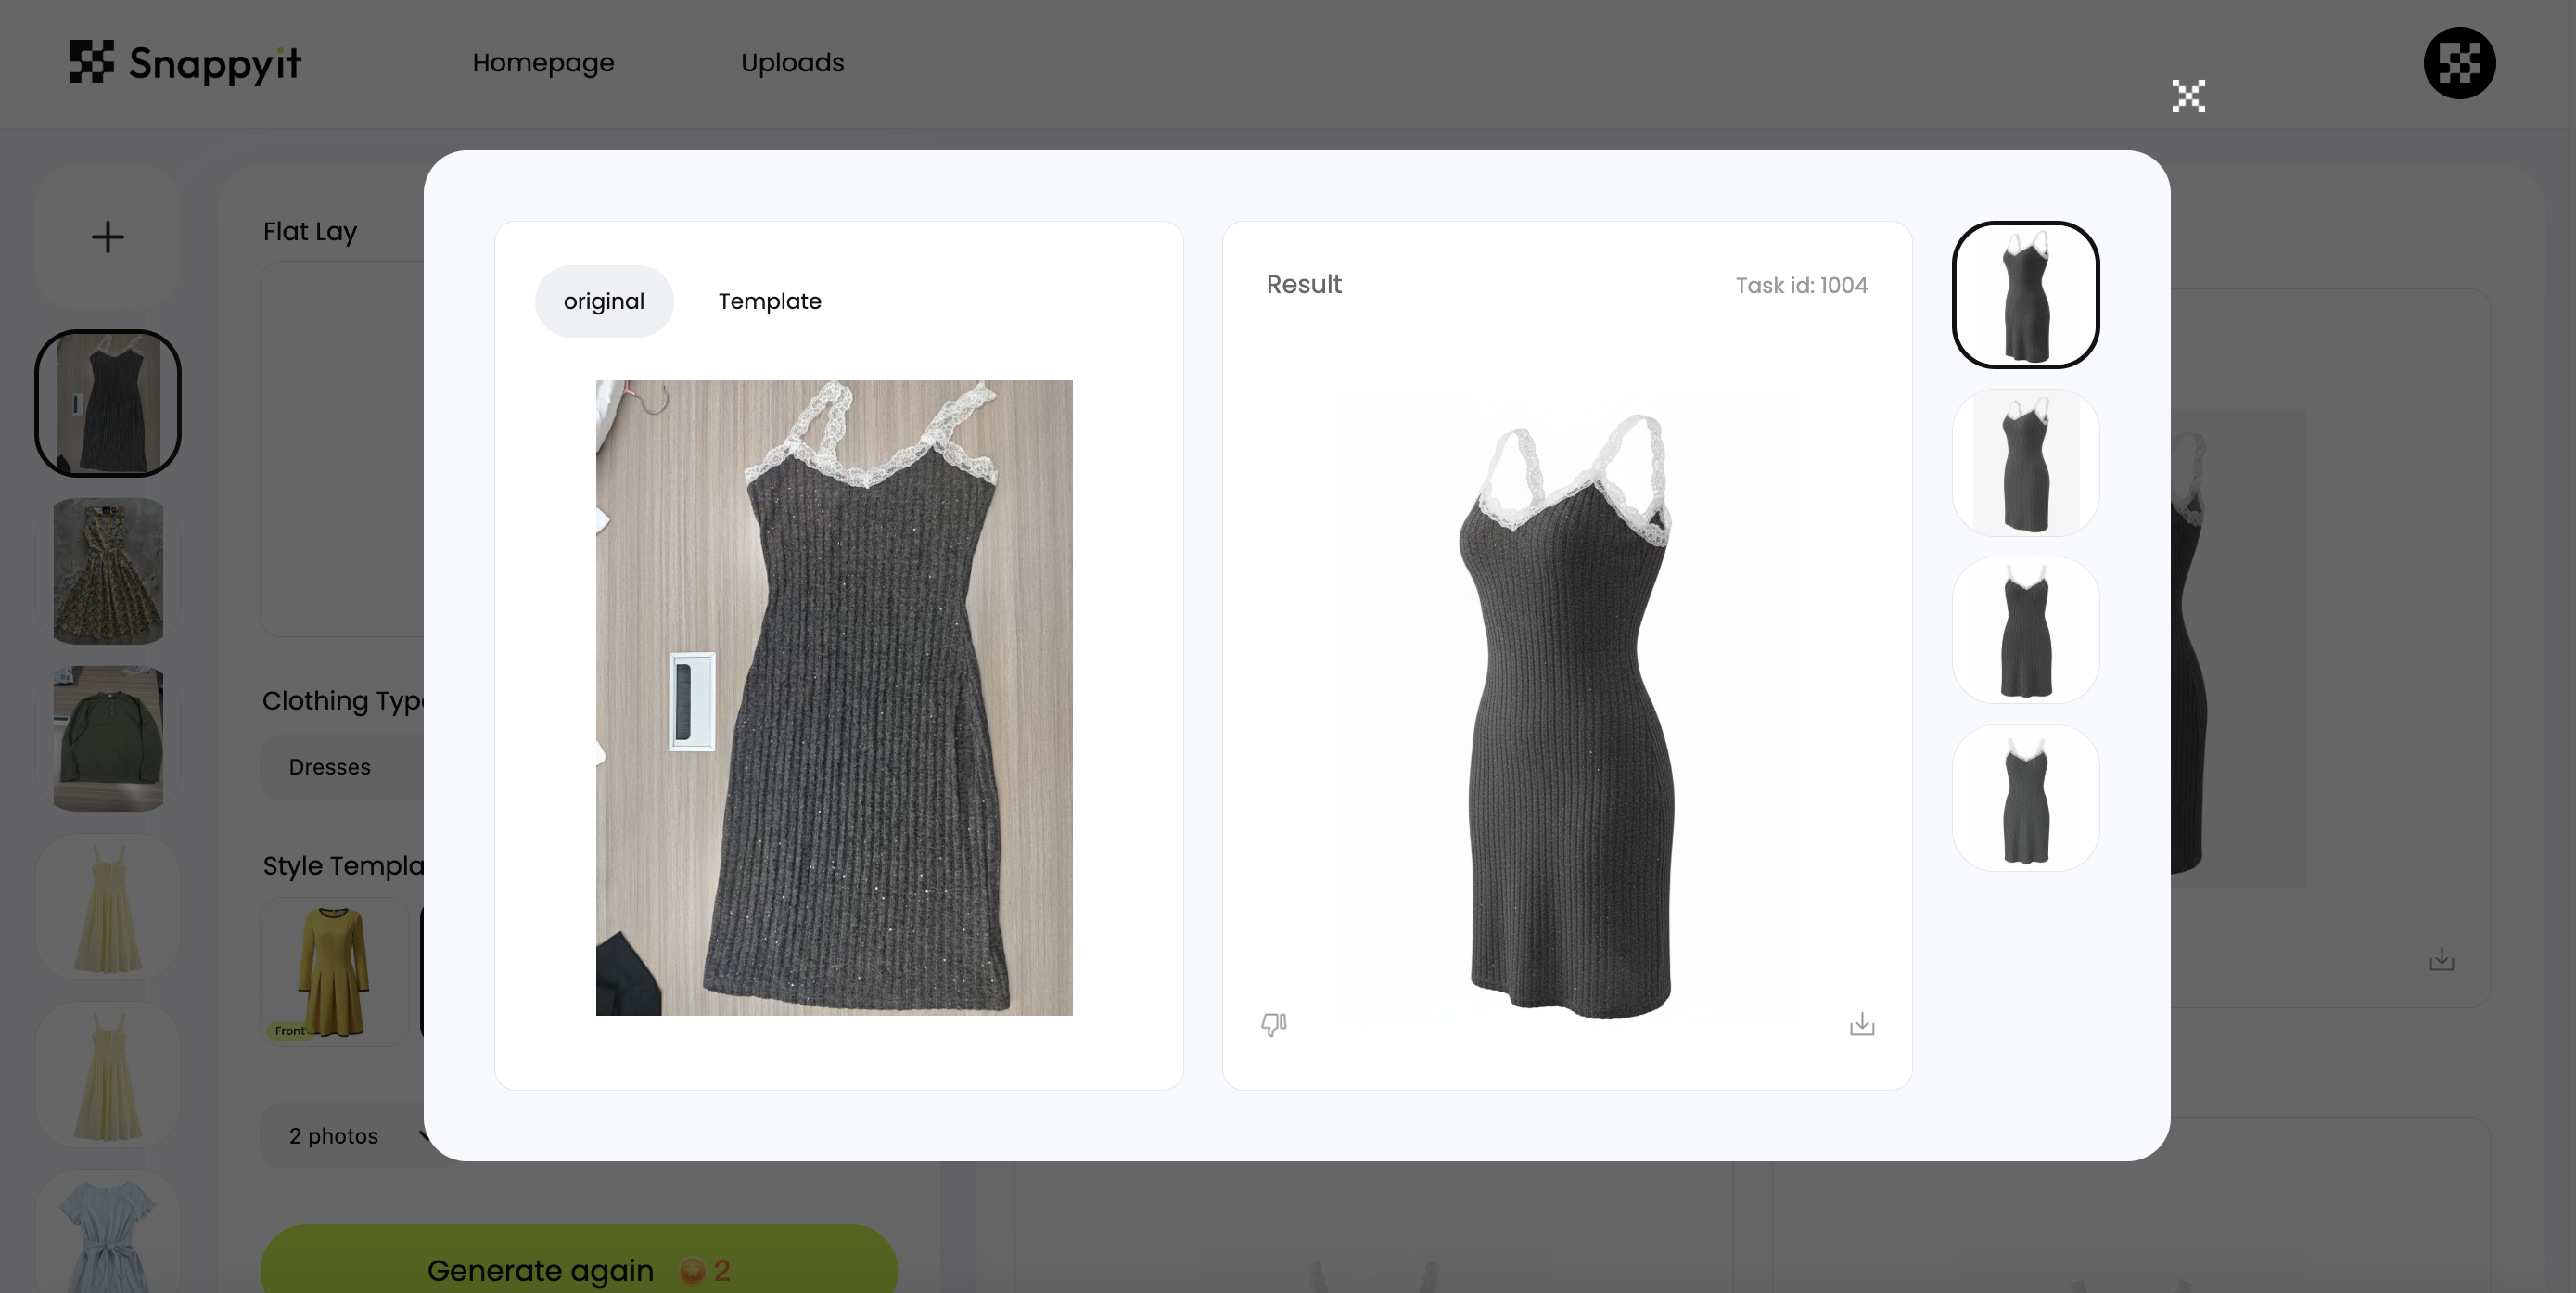2576x1293 pixels.
Task: Select the third result thumbnail
Action: coord(2025,630)
